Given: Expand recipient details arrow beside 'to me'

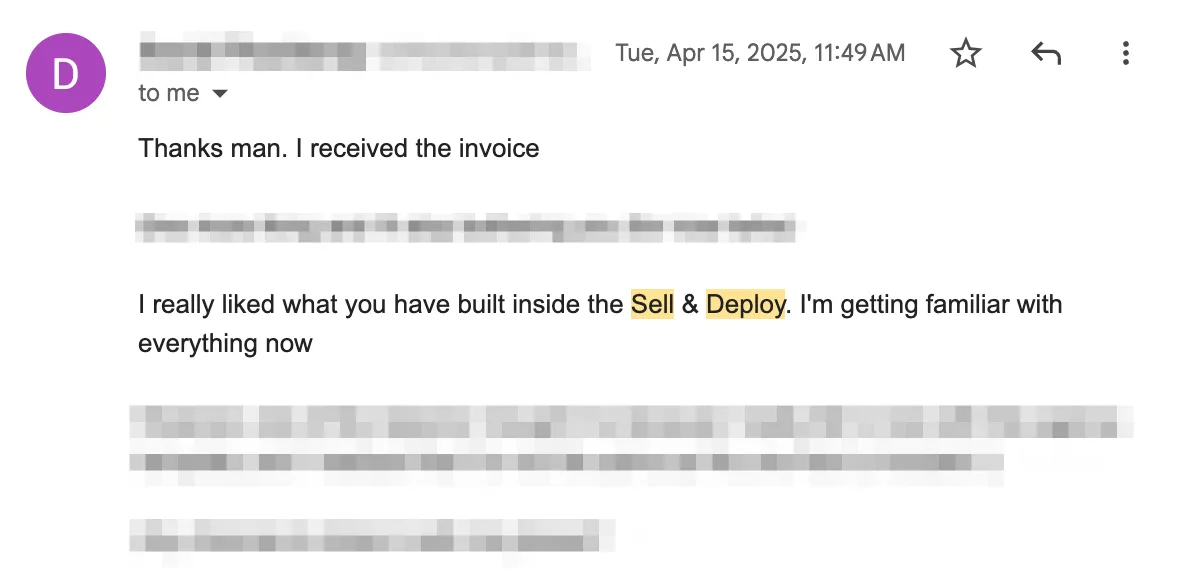Looking at the screenshot, I should click(219, 93).
